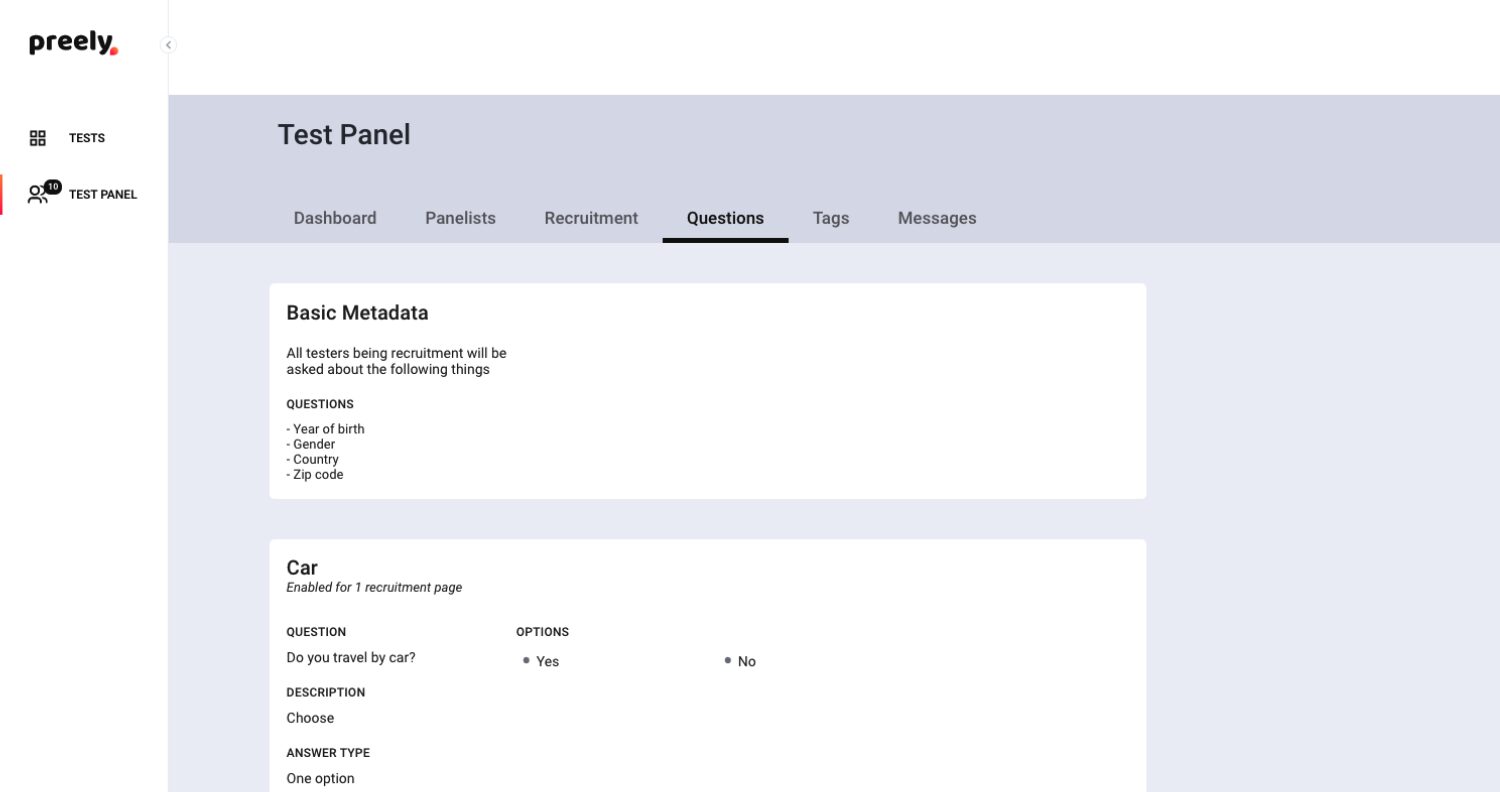
Task: Click the Car question card title
Action: (302, 568)
